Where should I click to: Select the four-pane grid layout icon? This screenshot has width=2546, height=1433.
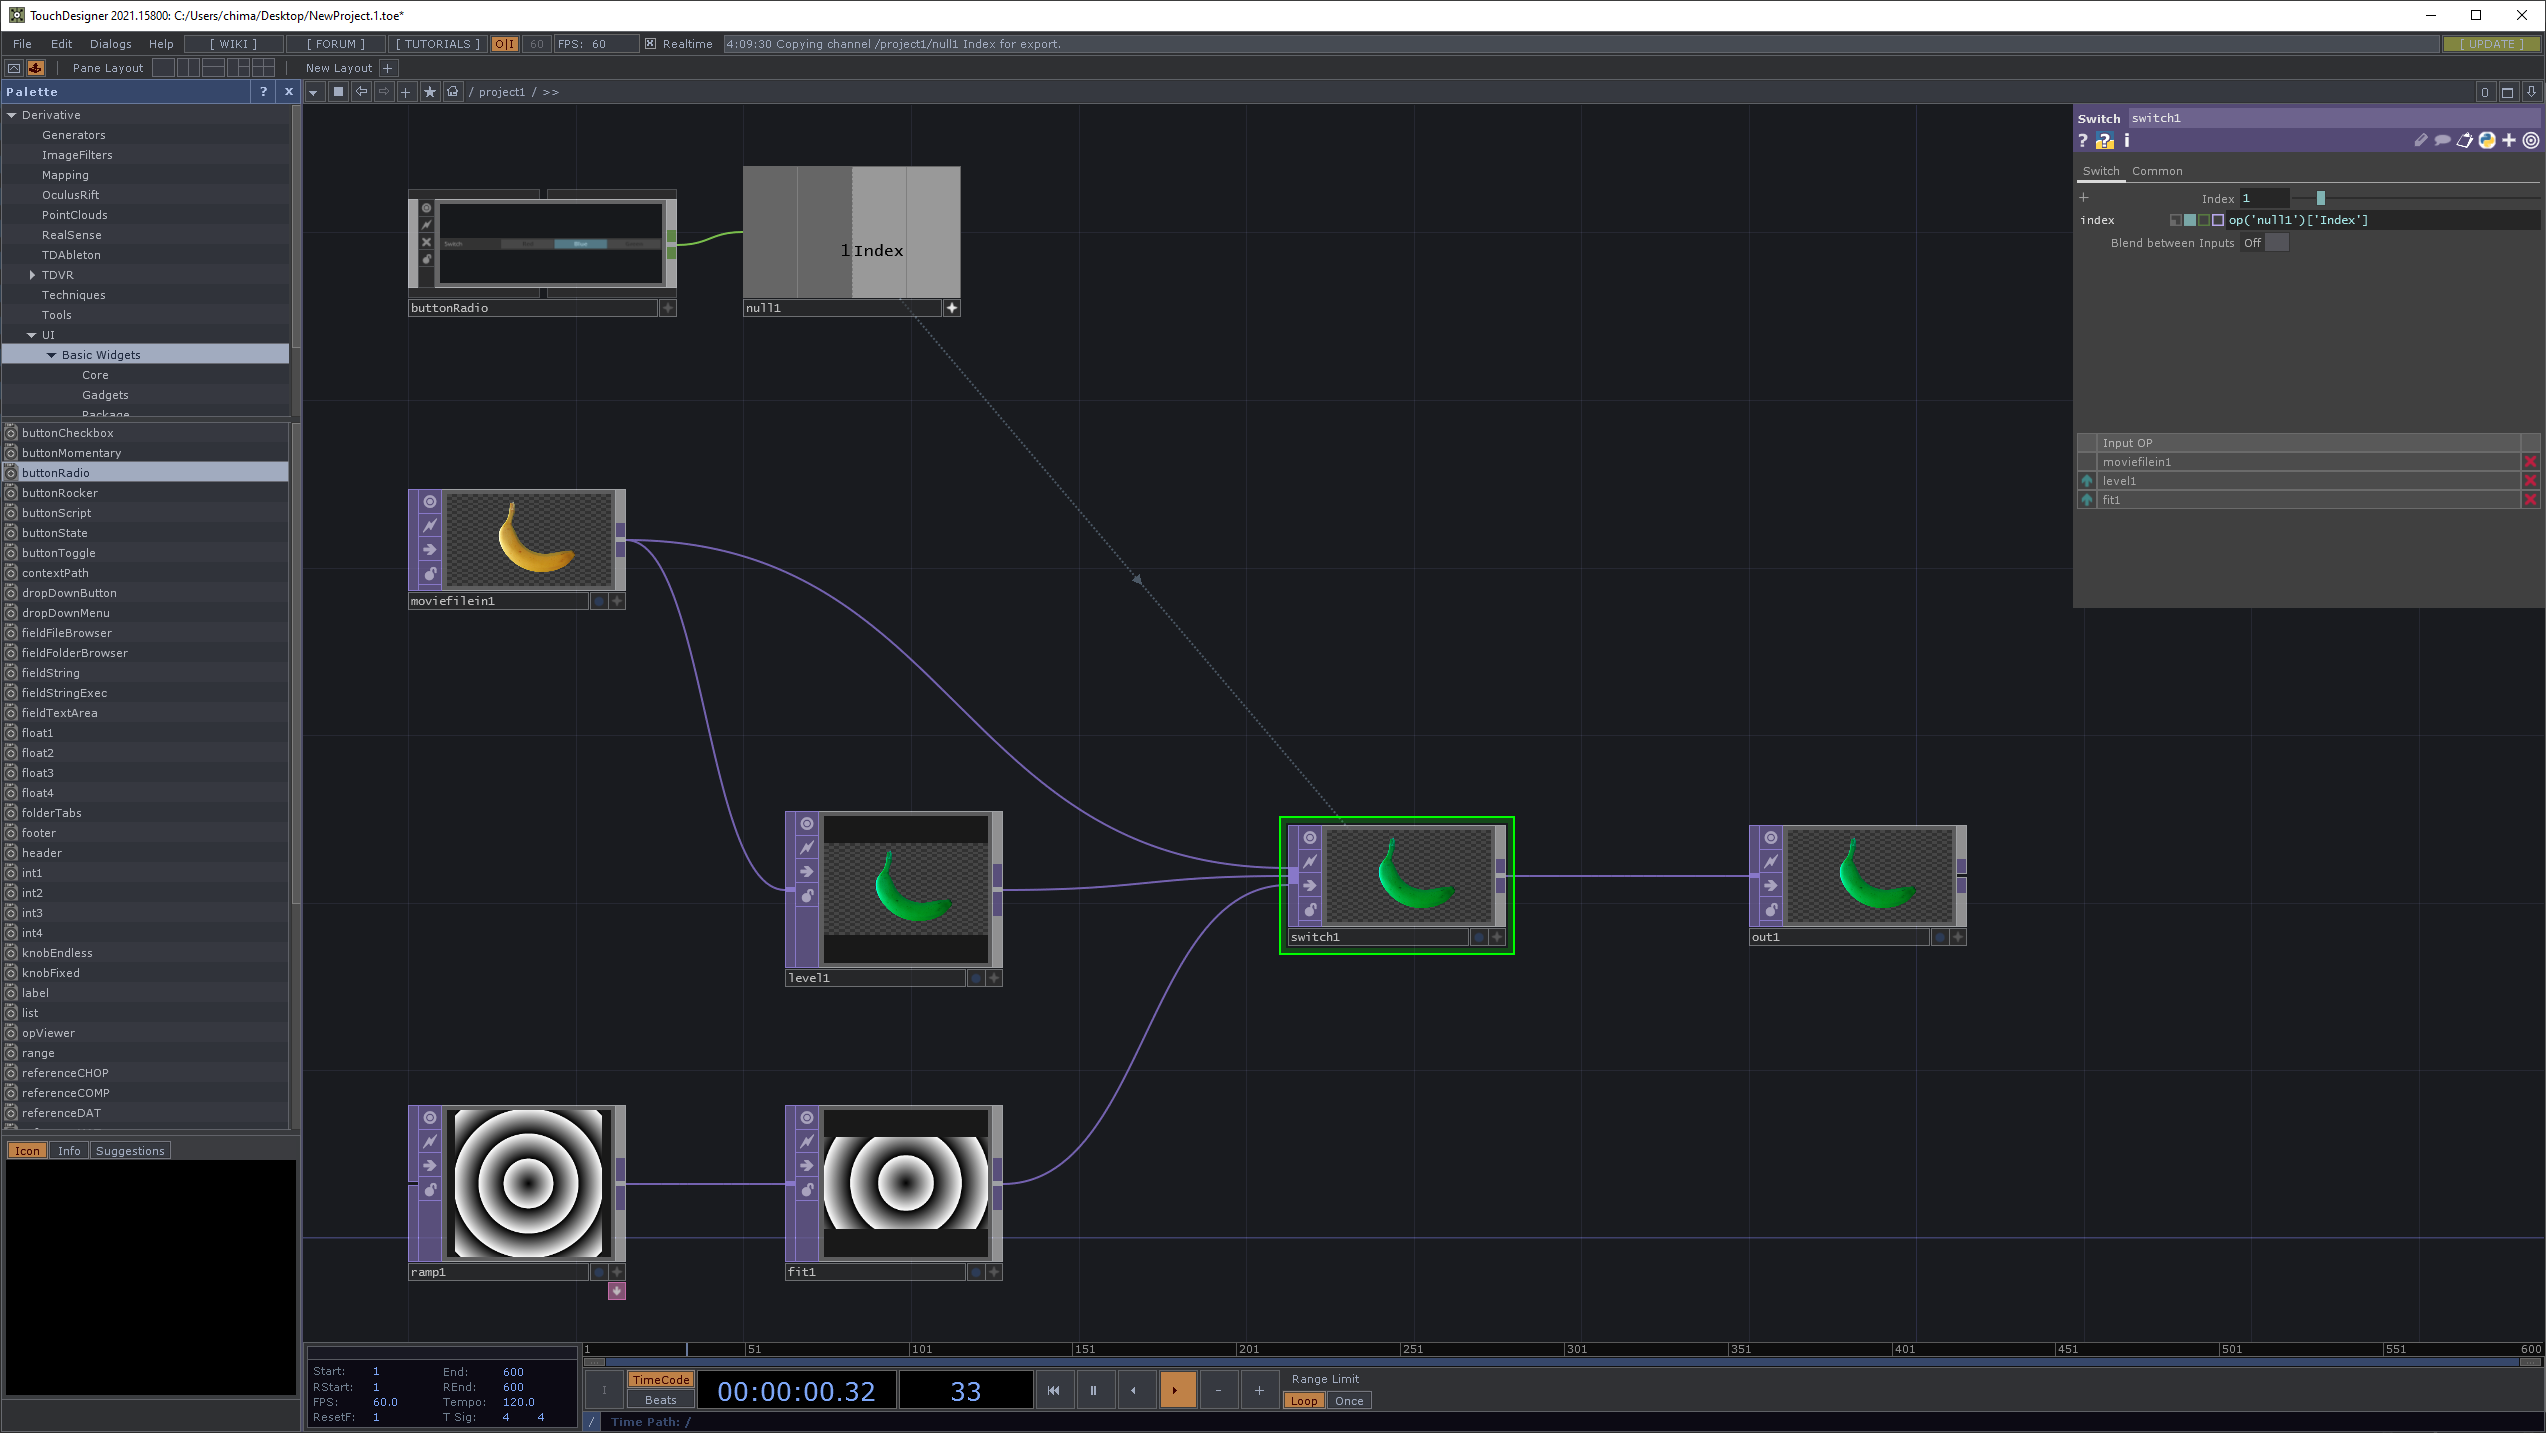[x=263, y=68]
